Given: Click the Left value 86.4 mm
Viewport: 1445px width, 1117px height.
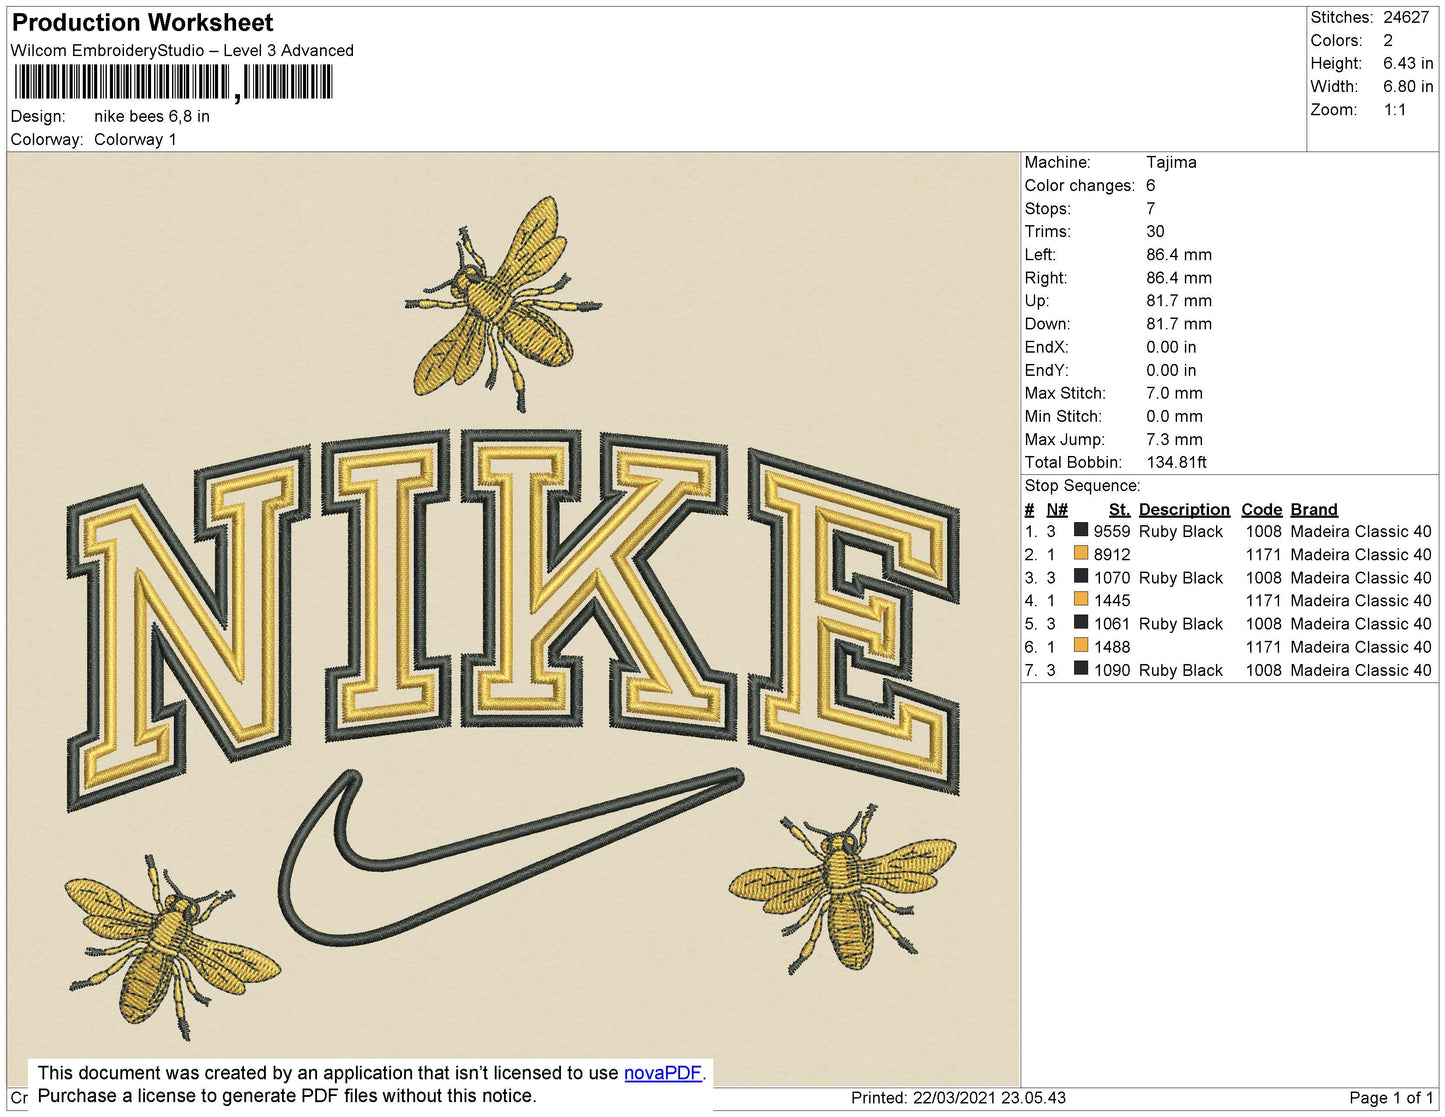Looking at the screenshot, I should click(x=1179, y=255).
